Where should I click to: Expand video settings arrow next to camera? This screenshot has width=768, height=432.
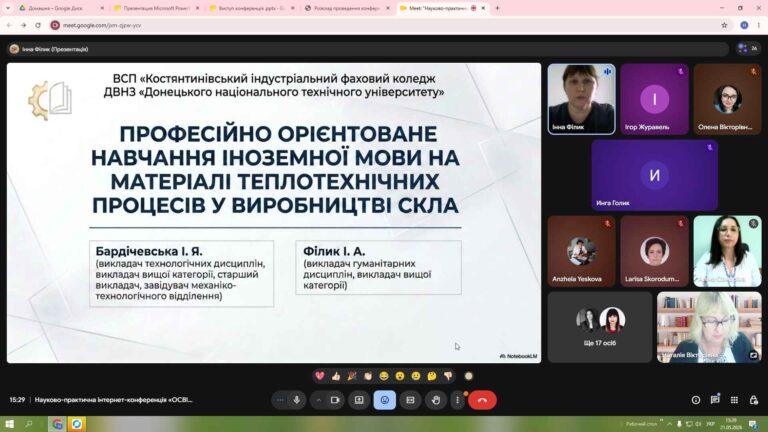click(x=319, y=400)
